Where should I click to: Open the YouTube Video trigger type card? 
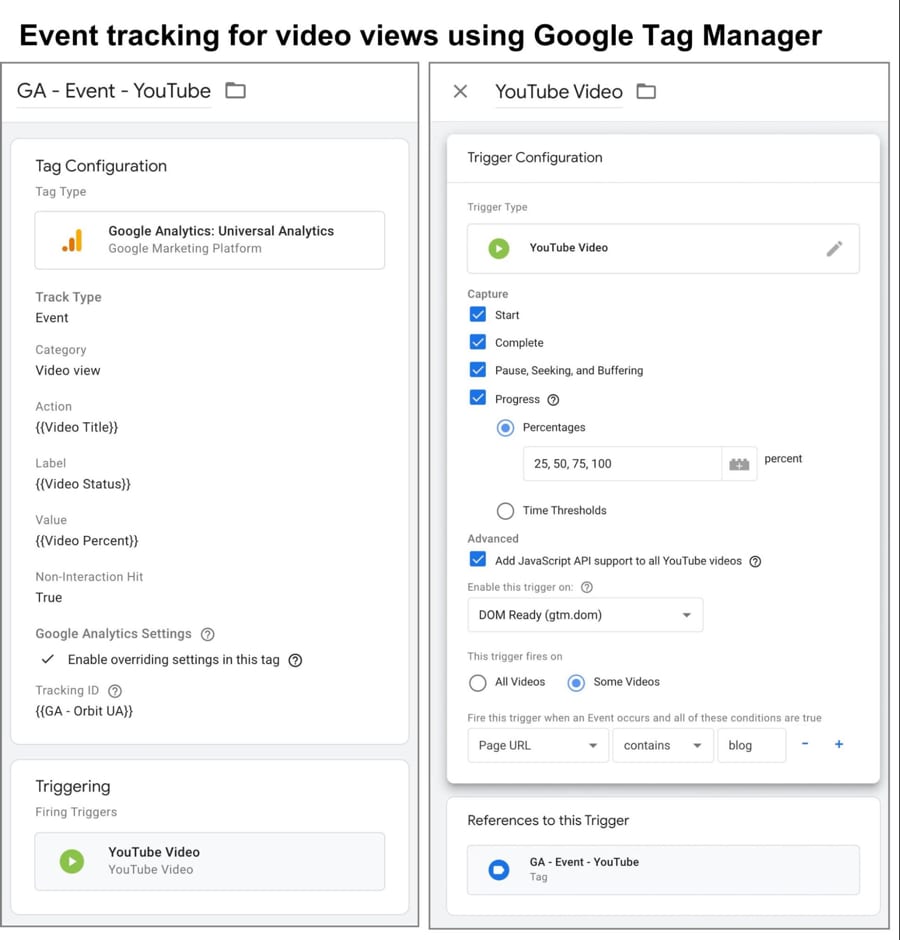(663, 249)
